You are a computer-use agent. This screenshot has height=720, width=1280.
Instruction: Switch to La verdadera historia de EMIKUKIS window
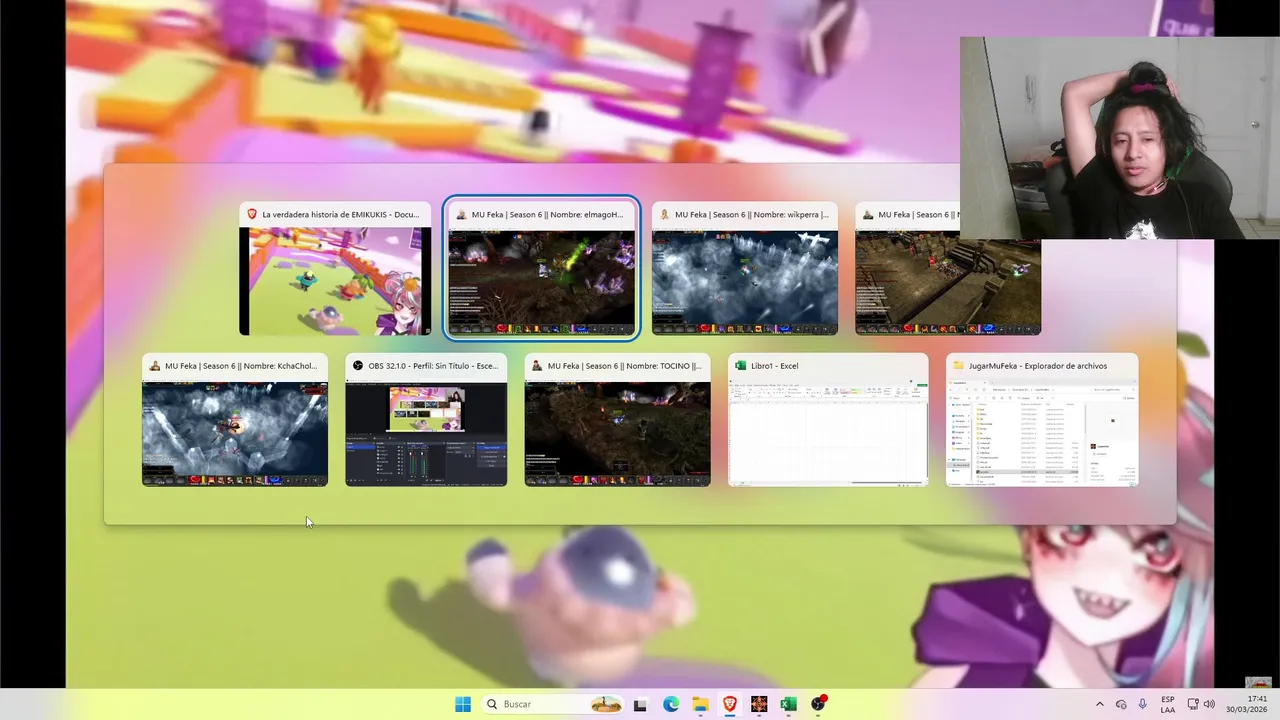(x=335, y=270)
